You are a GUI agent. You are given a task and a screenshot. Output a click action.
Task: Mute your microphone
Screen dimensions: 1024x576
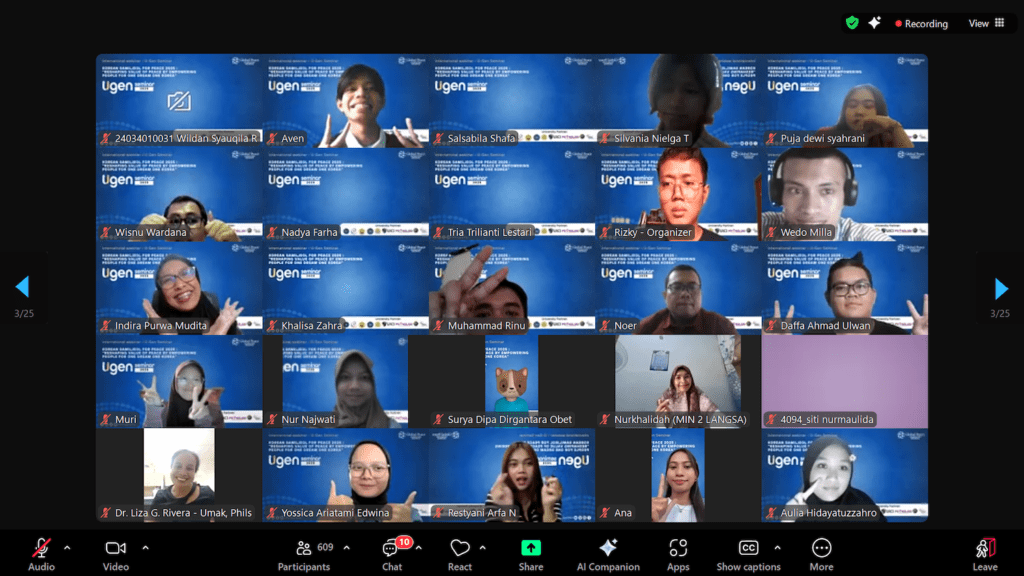point(40,548)
